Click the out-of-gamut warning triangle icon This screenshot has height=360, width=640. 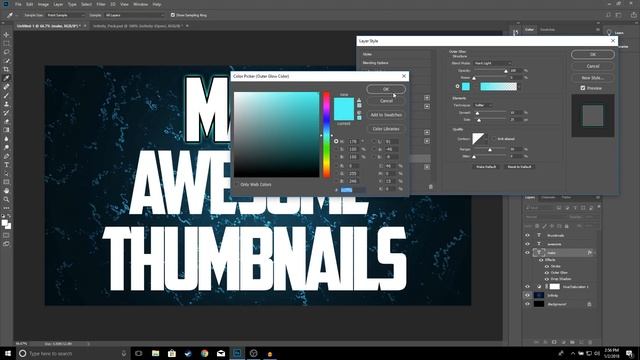coord(359,100)
